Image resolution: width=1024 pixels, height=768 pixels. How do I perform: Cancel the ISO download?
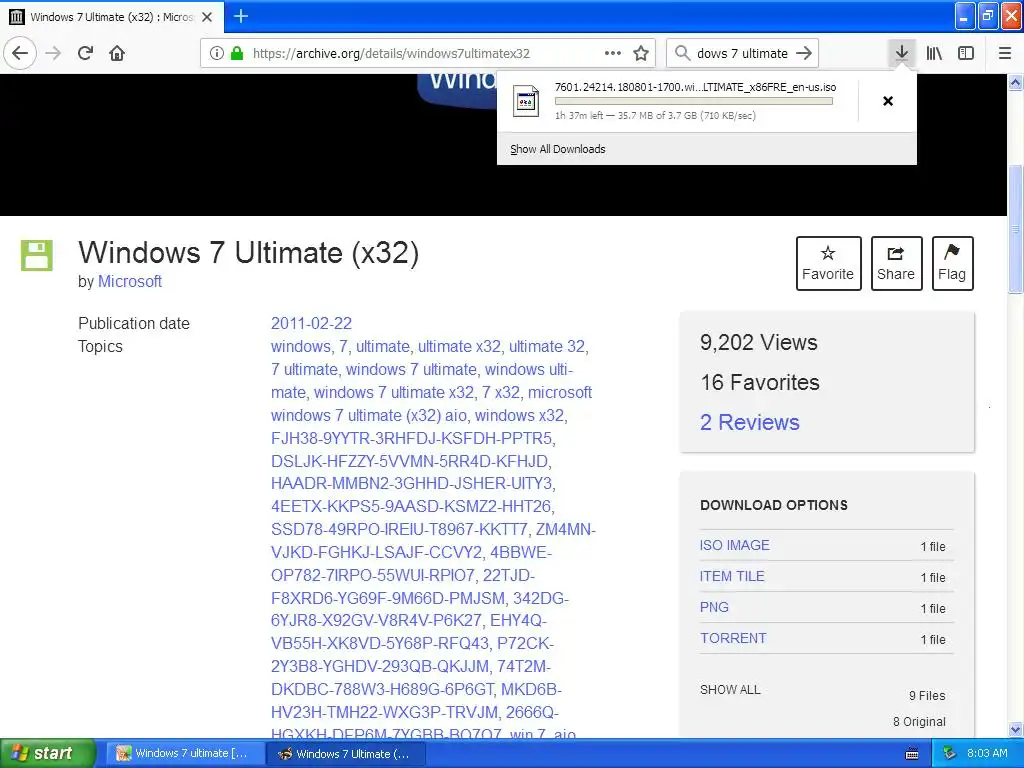coord(888,101)
